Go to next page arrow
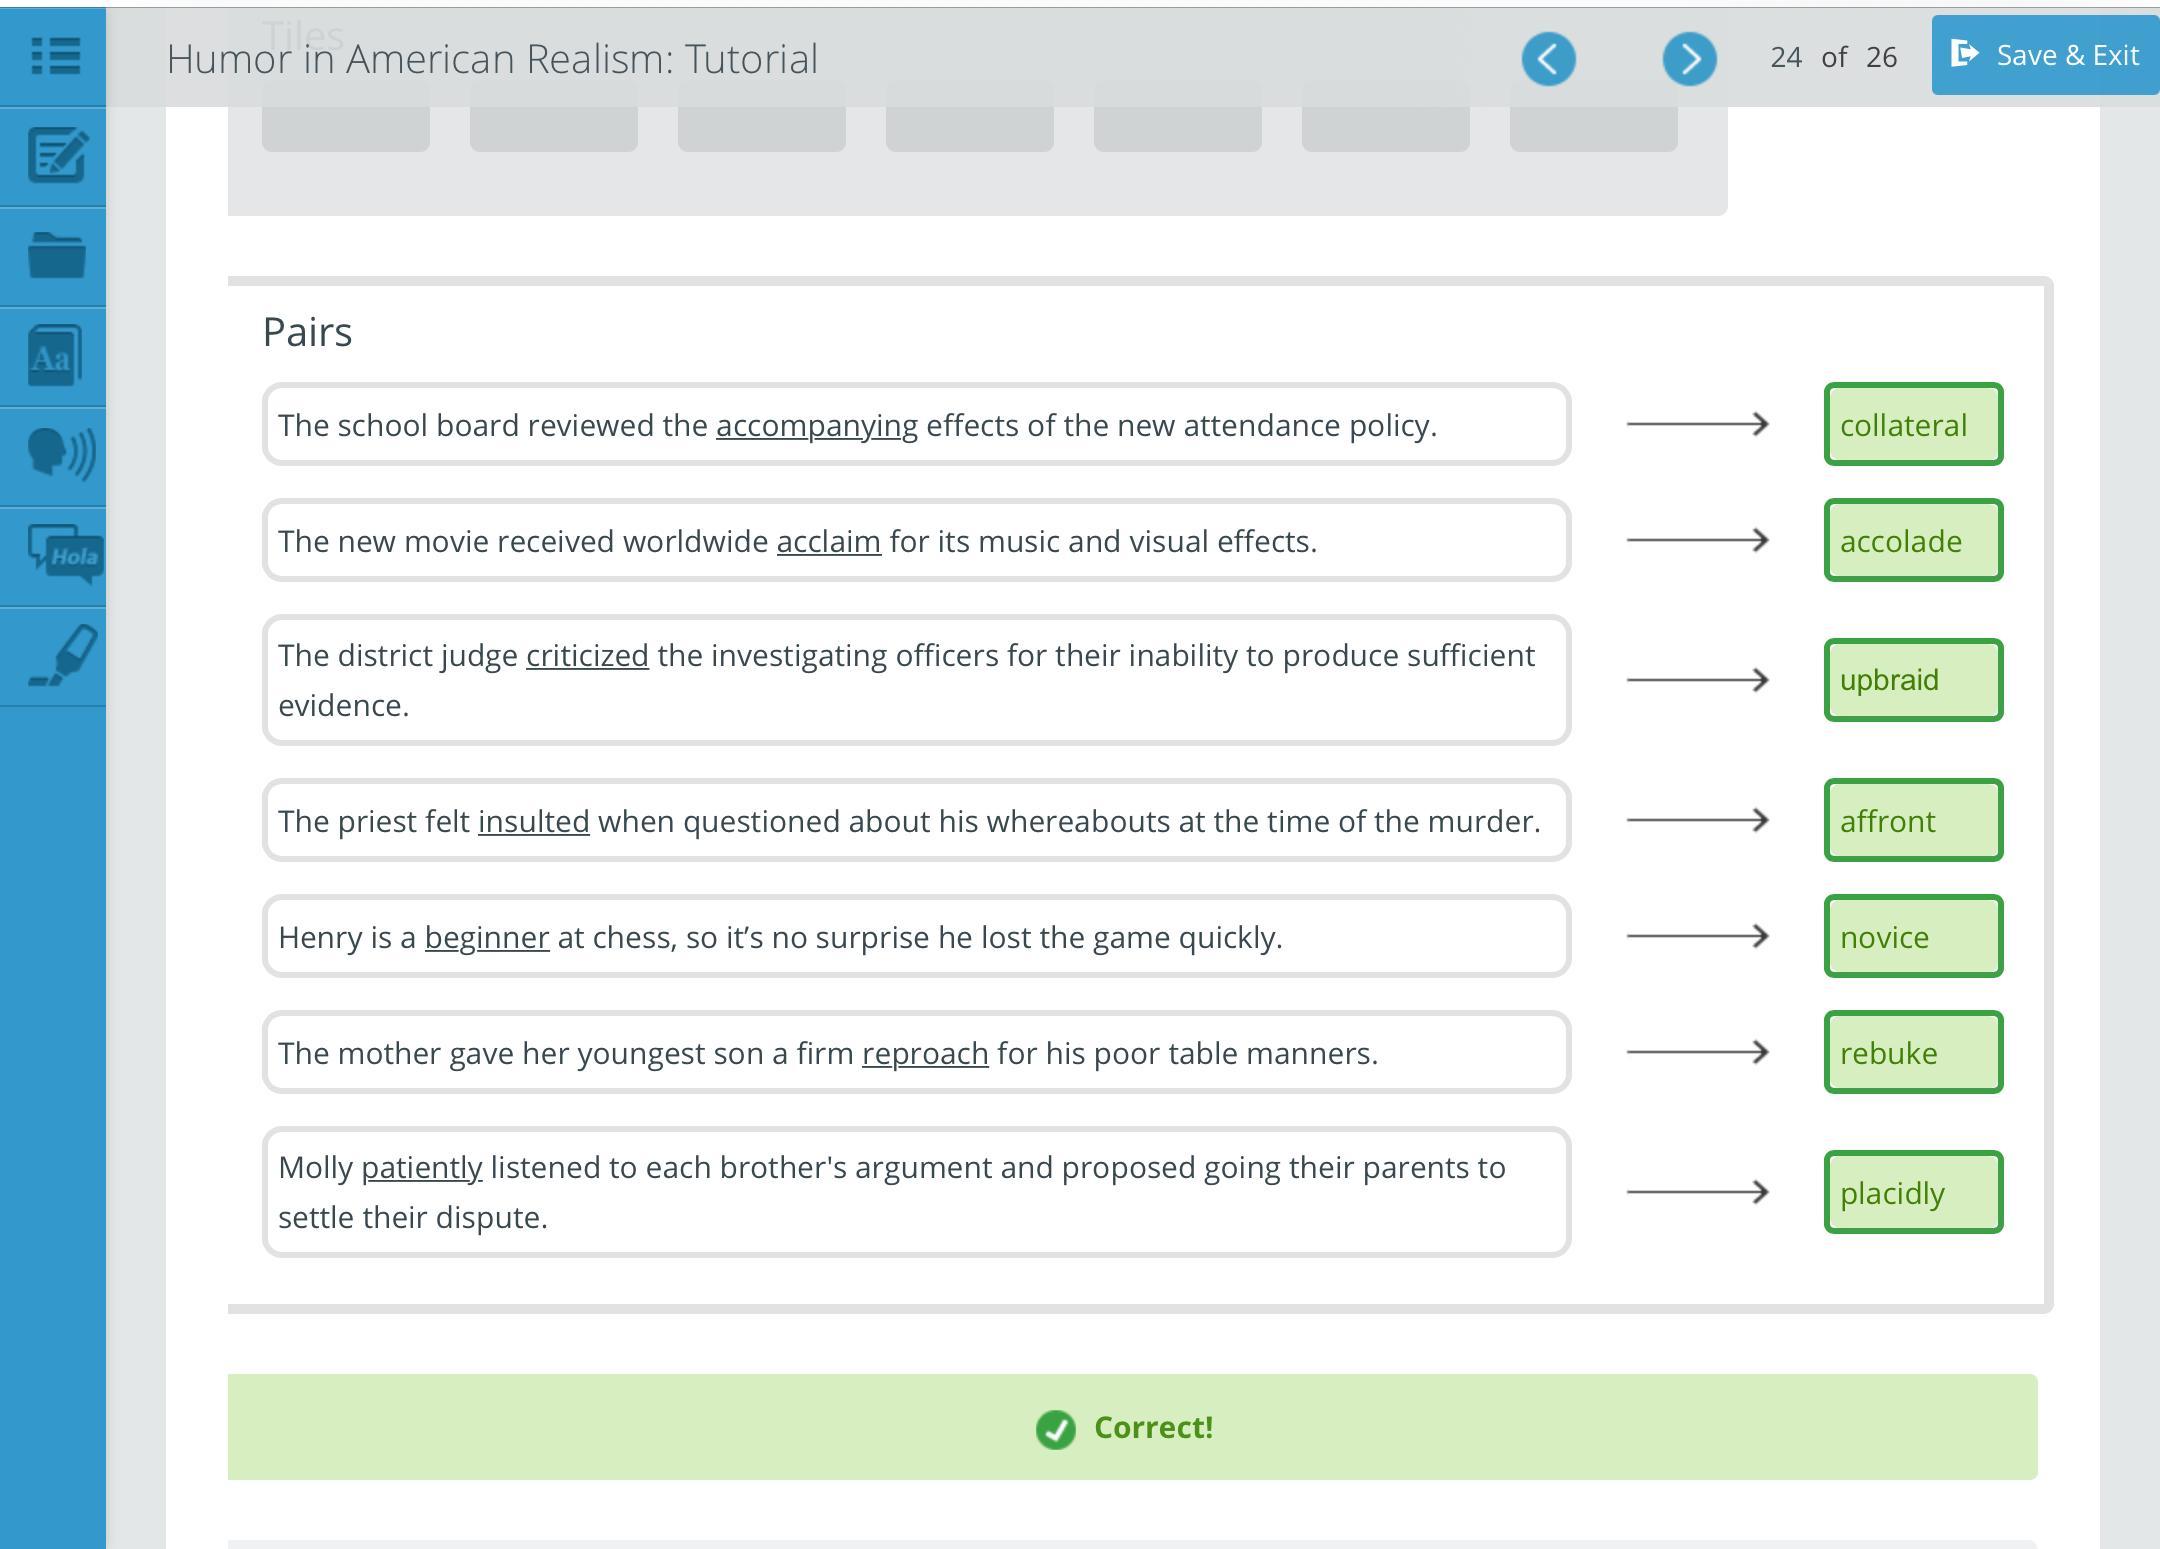 point(1689,59)
